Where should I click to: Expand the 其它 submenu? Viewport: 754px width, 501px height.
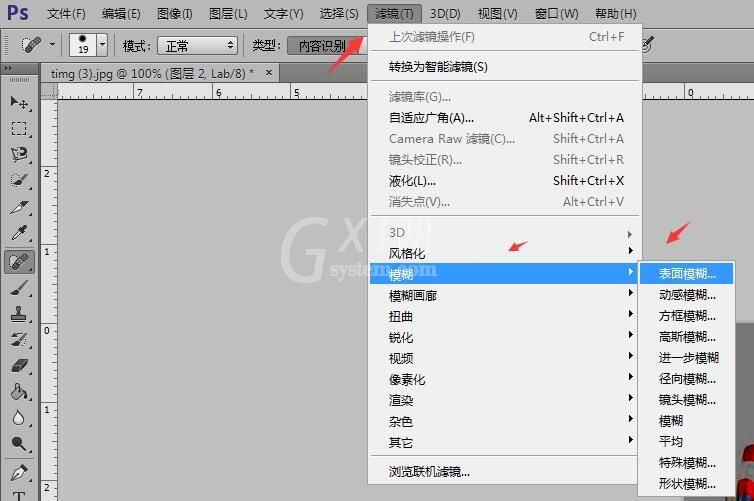coord(505,442)
